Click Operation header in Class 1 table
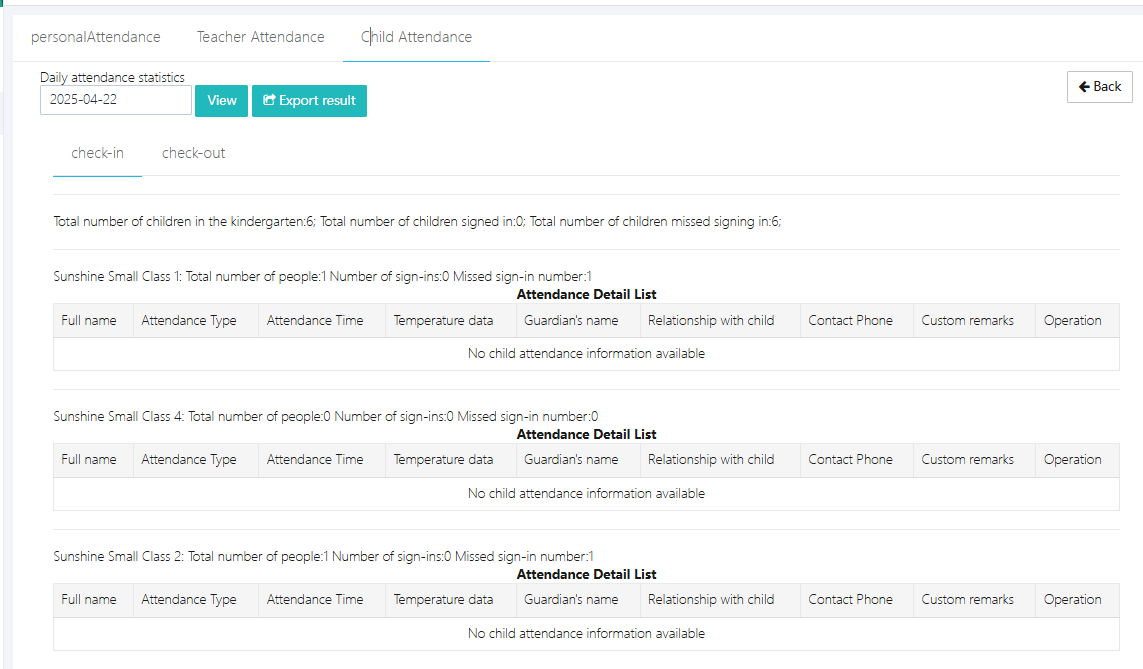Viewport: 1143px width, 669px height. click(x=1072, y=321)
